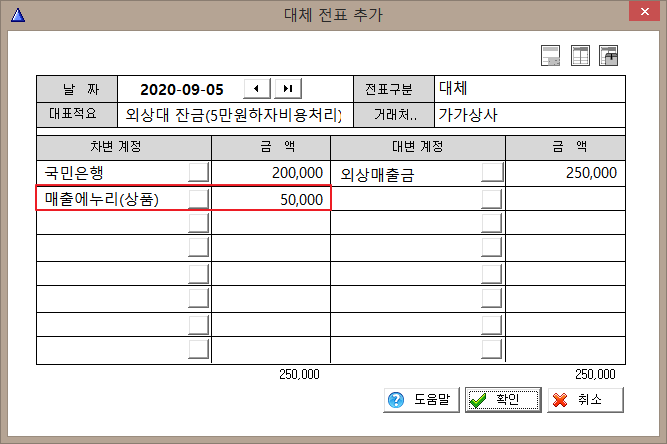
Task: Click the blue triangle app icon
Action: click(x=18, y=15)
